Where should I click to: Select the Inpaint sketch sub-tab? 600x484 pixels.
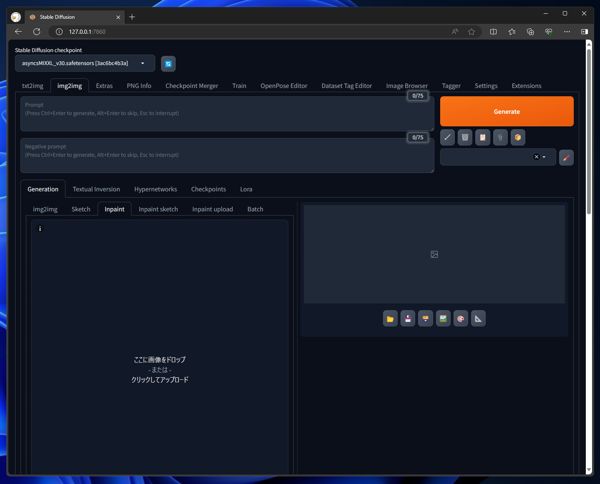pos(158,209)
